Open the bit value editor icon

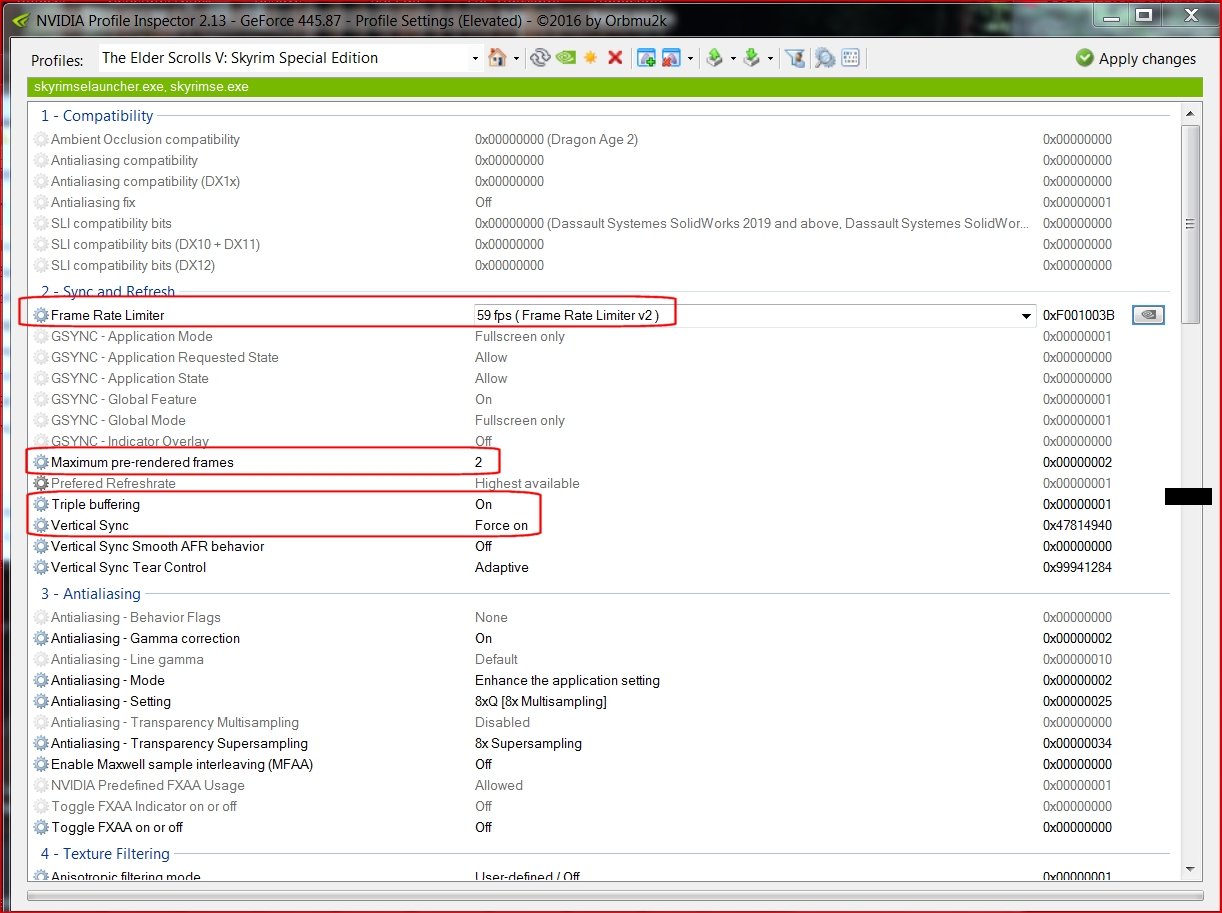pyautogui.click(x=850, y=58)
